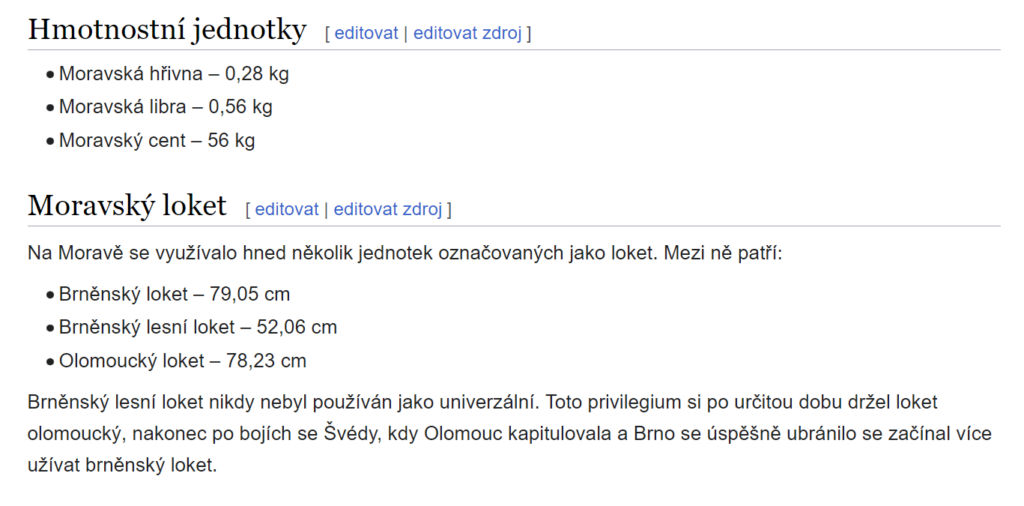The image size is (1024, 506).
Task: Click editovat link beside Moravský loket heading
Action: pos(287,209)
